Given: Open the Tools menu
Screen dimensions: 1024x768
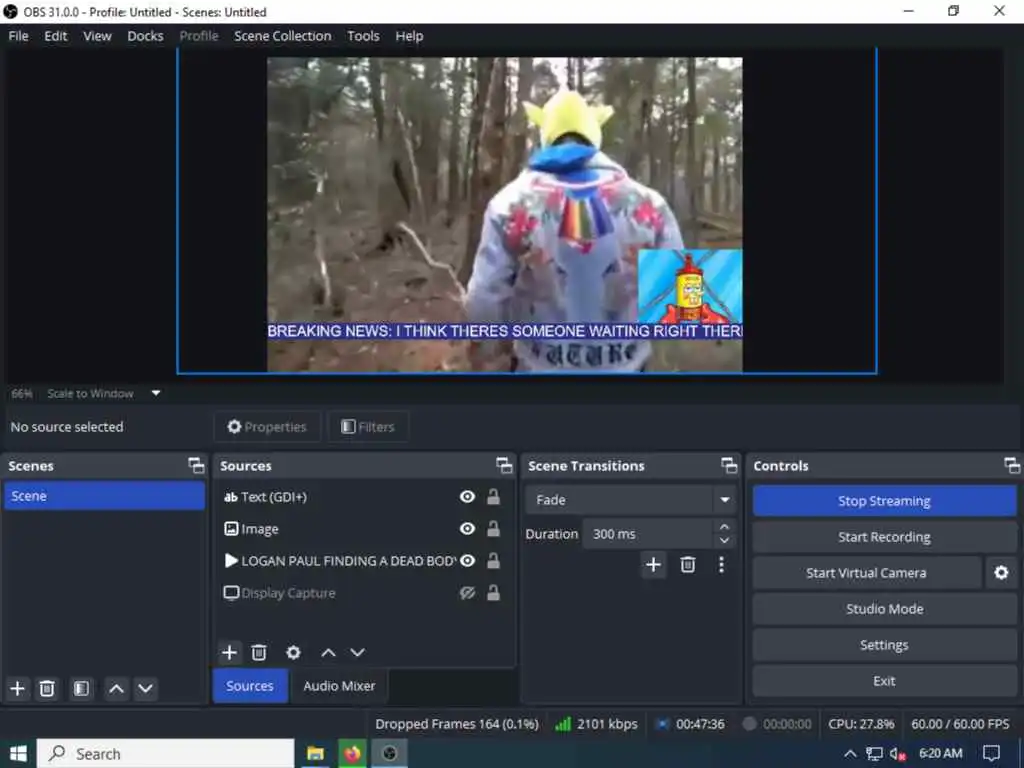Looking at the screenshot, I should click(x=363, y=36).
